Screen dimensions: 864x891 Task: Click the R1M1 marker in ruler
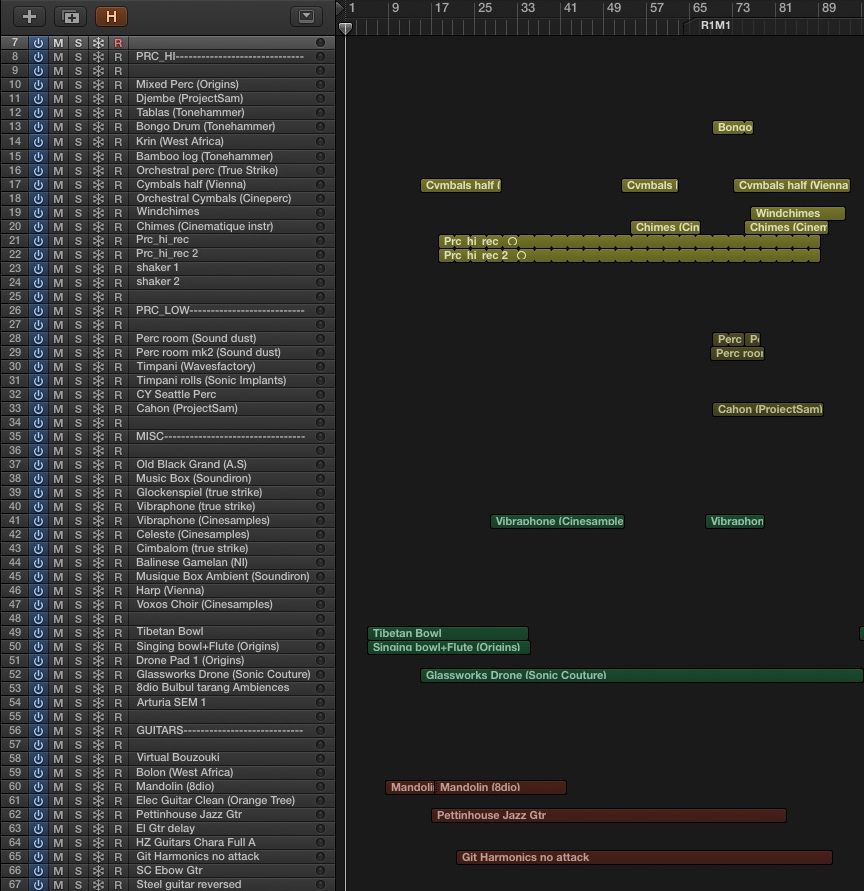point(715,25)
